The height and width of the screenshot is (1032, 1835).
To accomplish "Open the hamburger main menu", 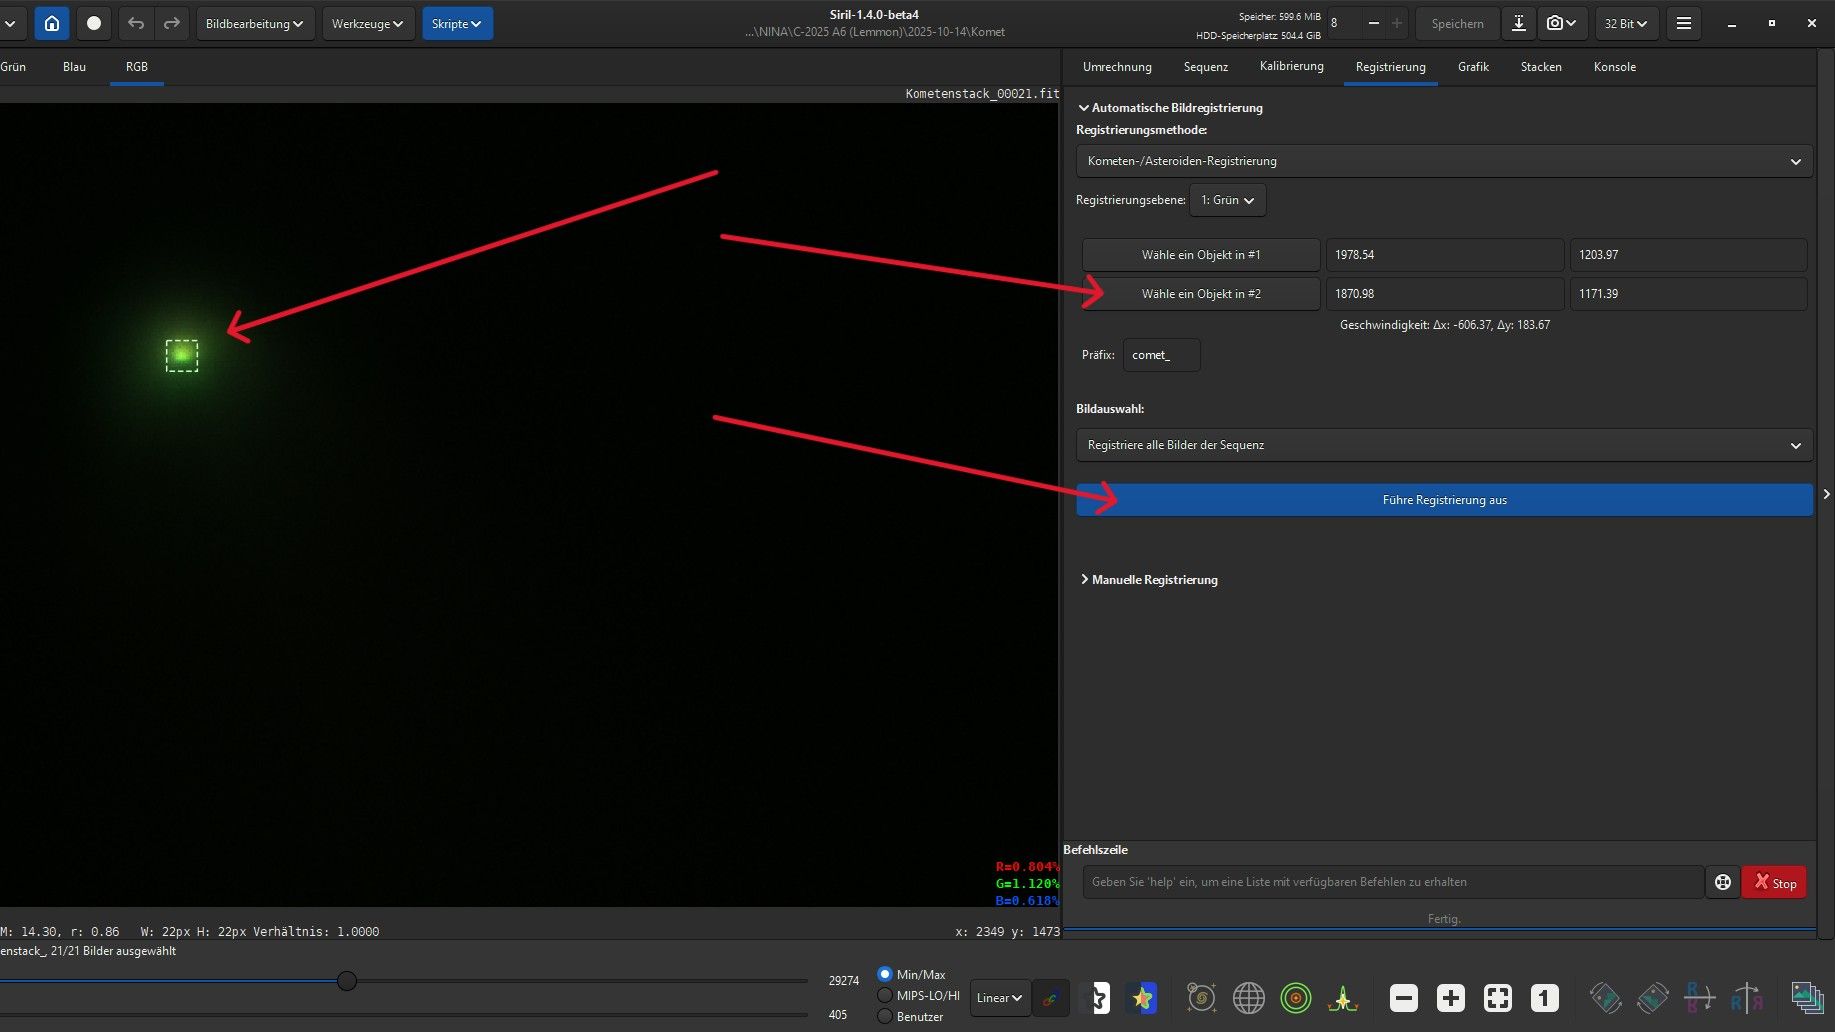I will point(1684,23).
